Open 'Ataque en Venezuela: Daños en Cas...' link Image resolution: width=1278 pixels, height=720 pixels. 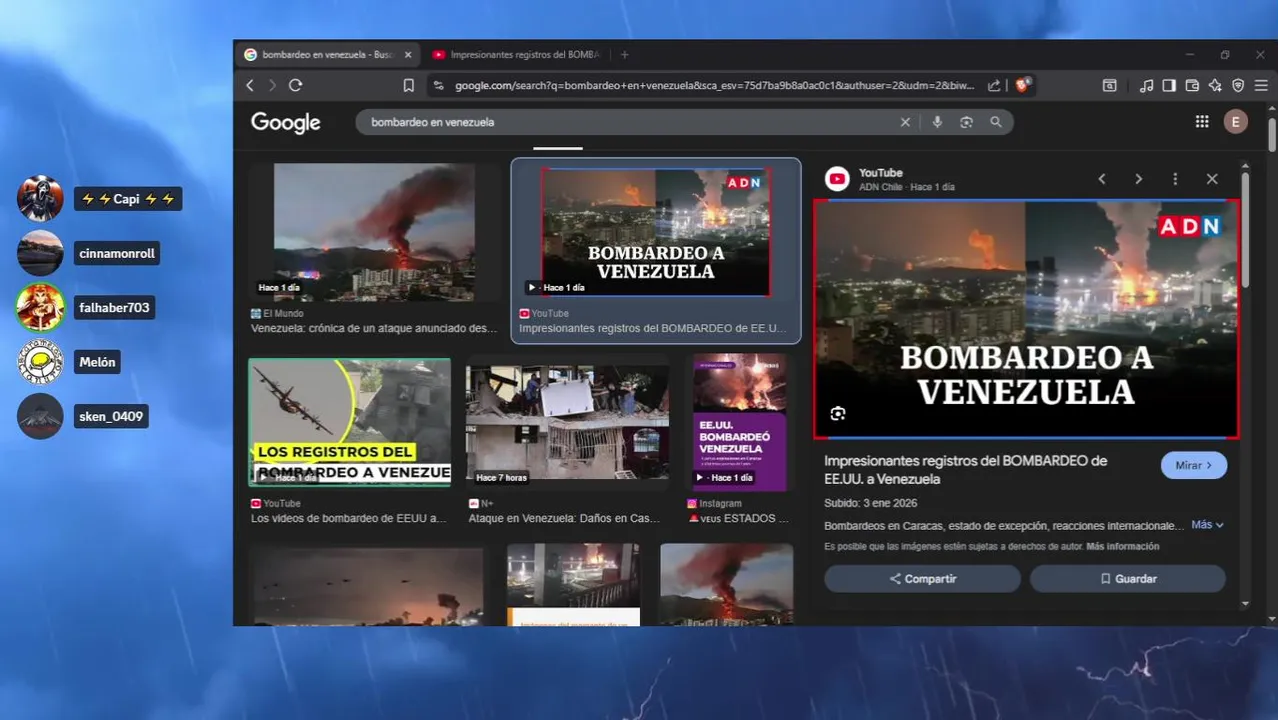tap(564, 518)
